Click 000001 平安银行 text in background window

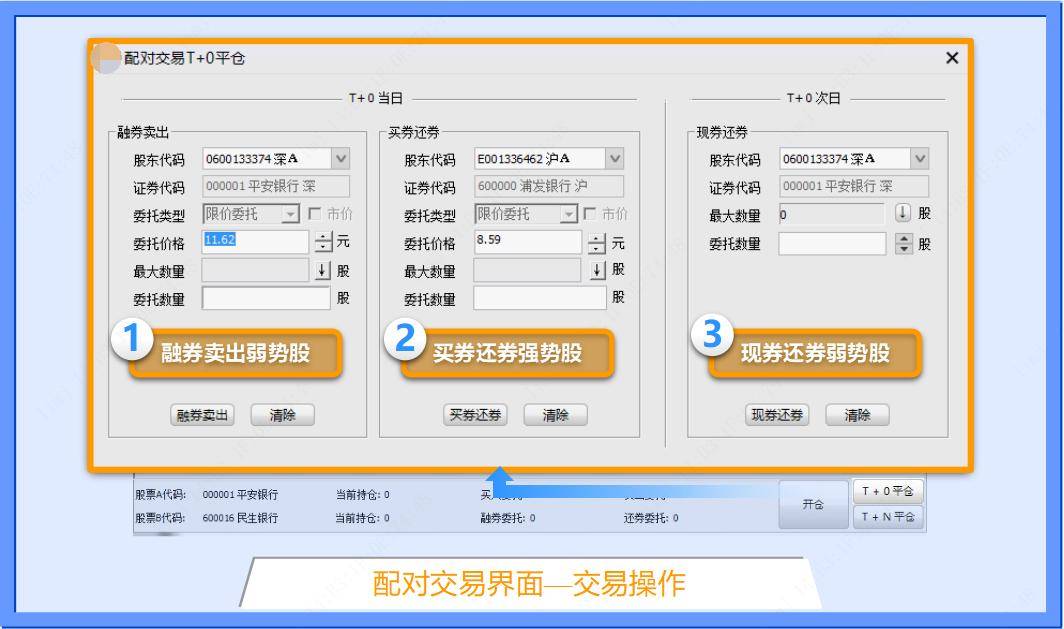pyautogui.click(x=240, y=495)
